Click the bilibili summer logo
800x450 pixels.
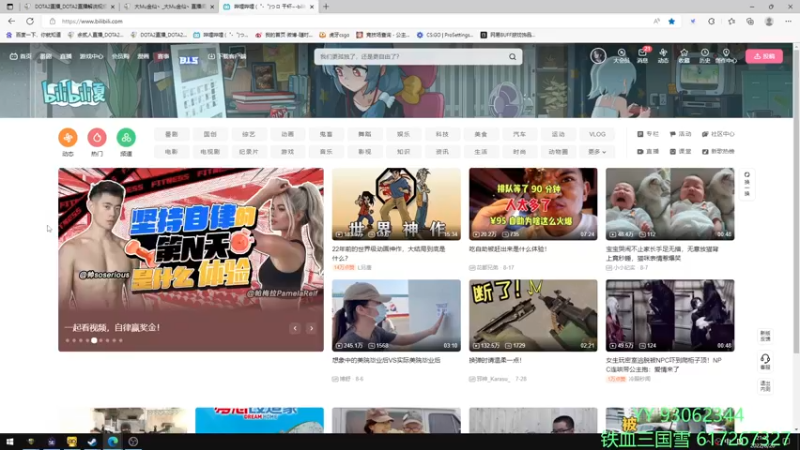74,93
